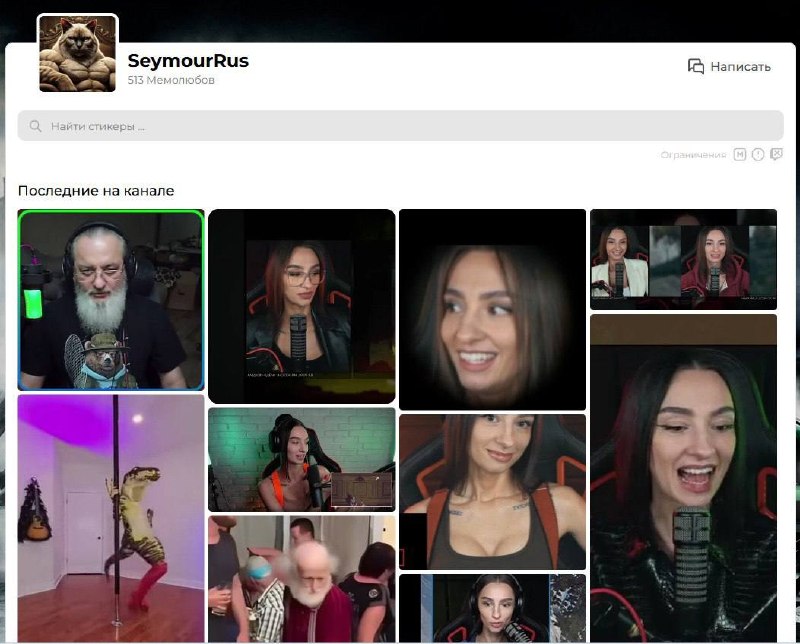Image resolution: width=800 pixels, height=644 pixels.
Task: Click the crossed-out chat restriction icon
Action: 776,154
